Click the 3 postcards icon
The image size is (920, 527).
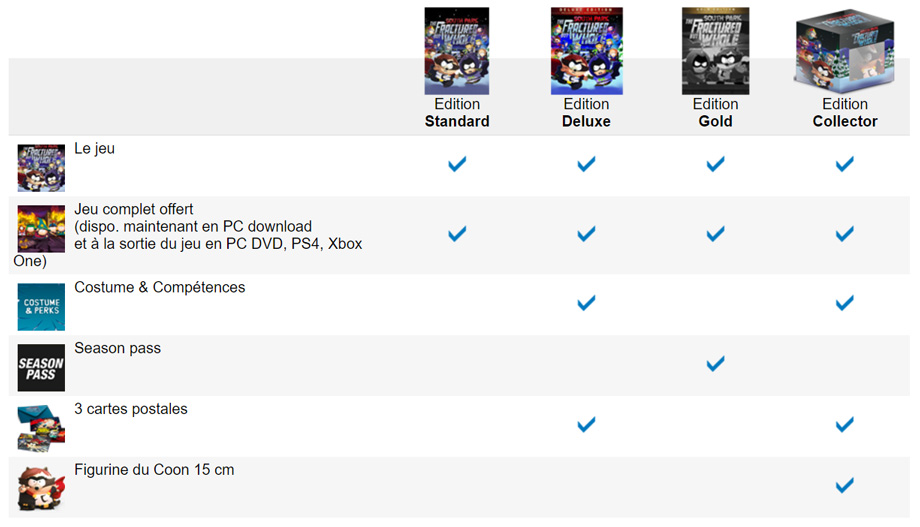point(41,429)
